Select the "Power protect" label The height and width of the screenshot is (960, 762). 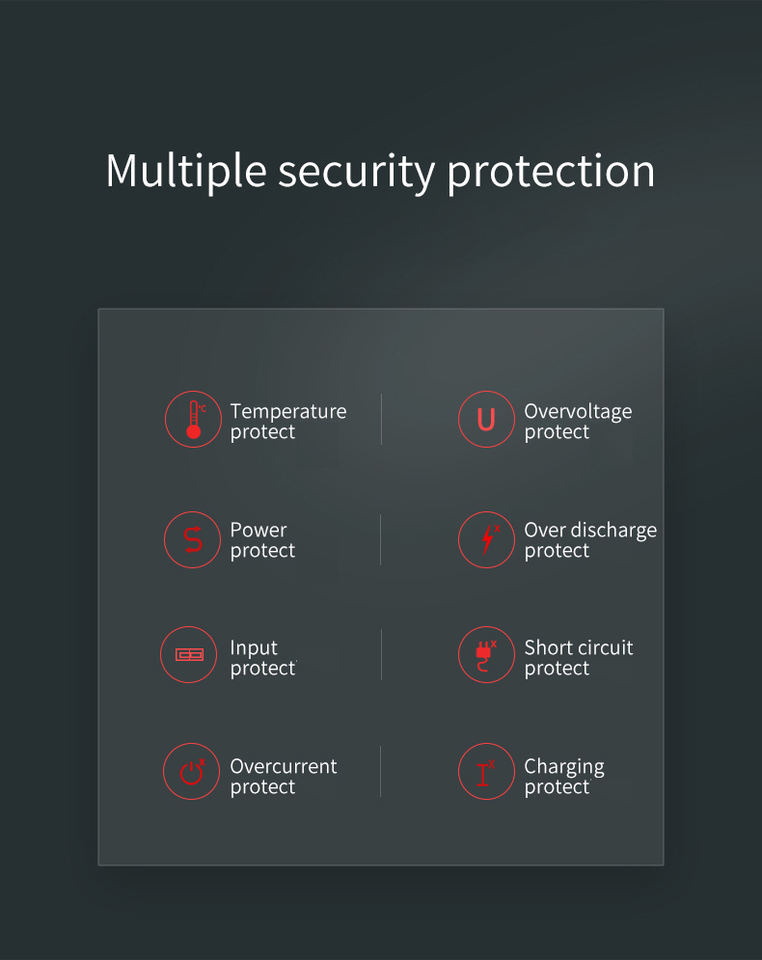point(262,540)
